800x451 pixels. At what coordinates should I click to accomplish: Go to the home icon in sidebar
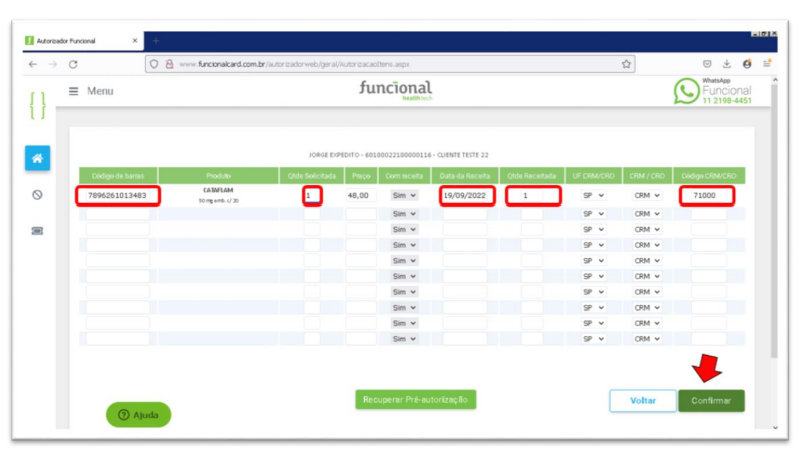pos(37,158)
